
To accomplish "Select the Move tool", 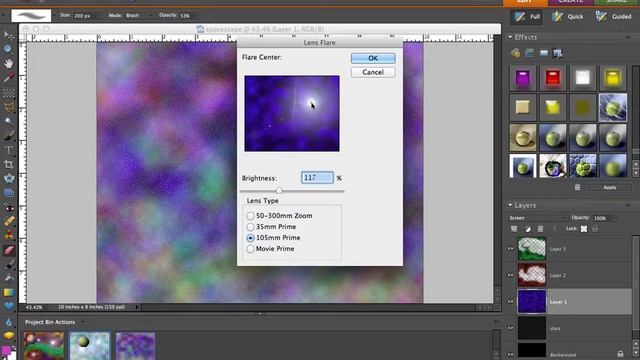I will [x=9, y=35].
